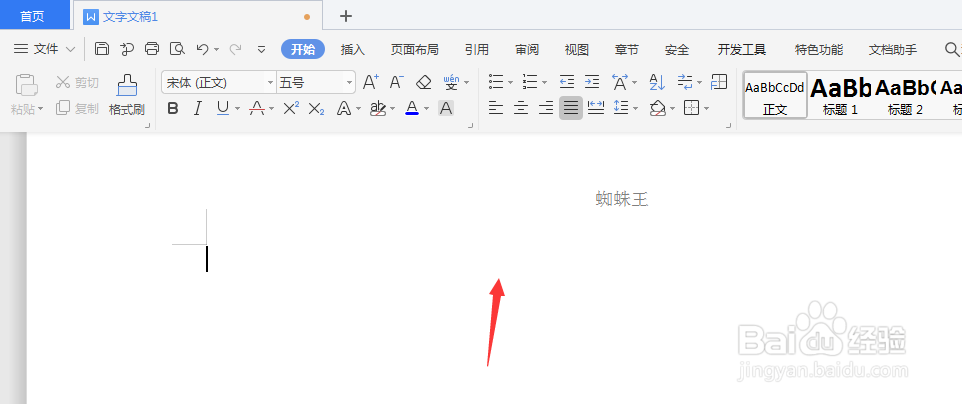The height and width of the screenshot is (404, 962).
Task: Apply the blue font color A button
Action: point(412,109)
